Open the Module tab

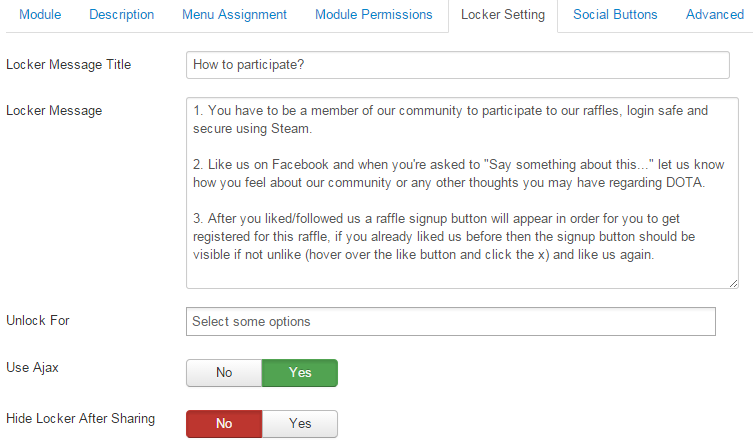point(40,15)
